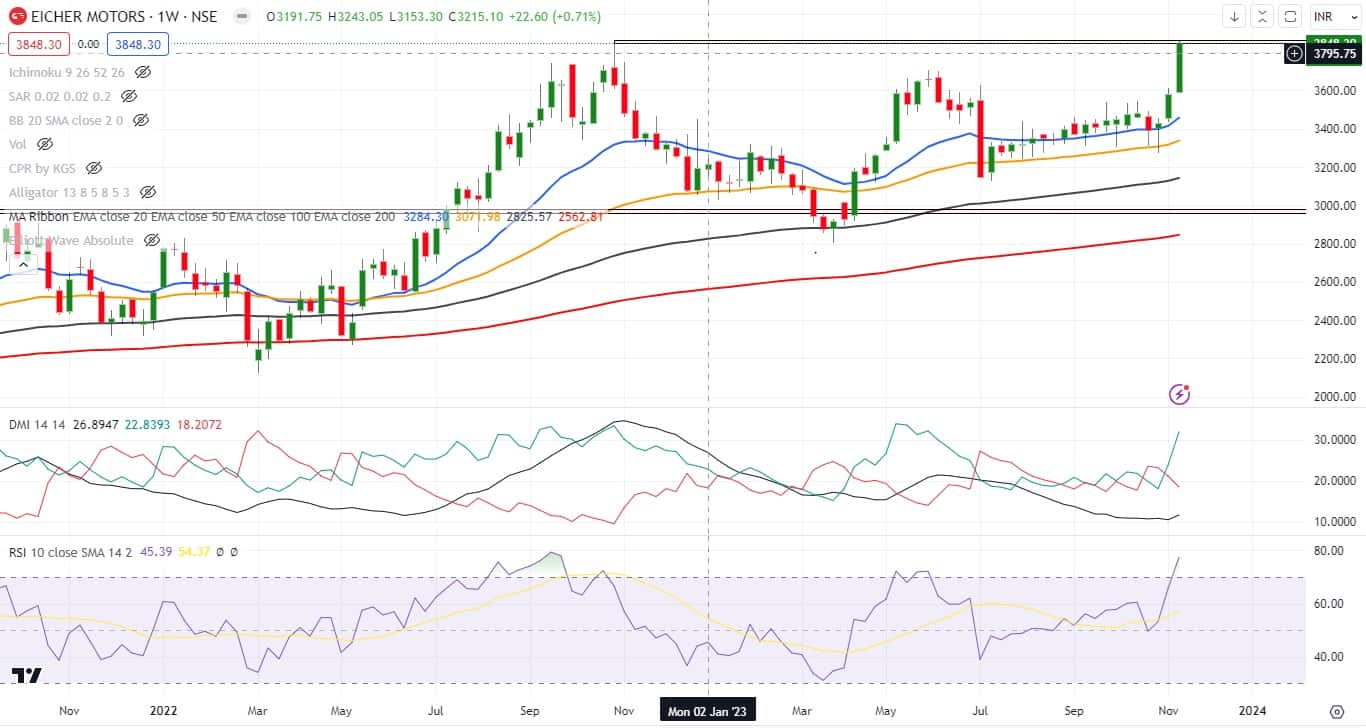Unhide the Elliott Wave Absolute indicator
1366x728 pixels.
152,240
